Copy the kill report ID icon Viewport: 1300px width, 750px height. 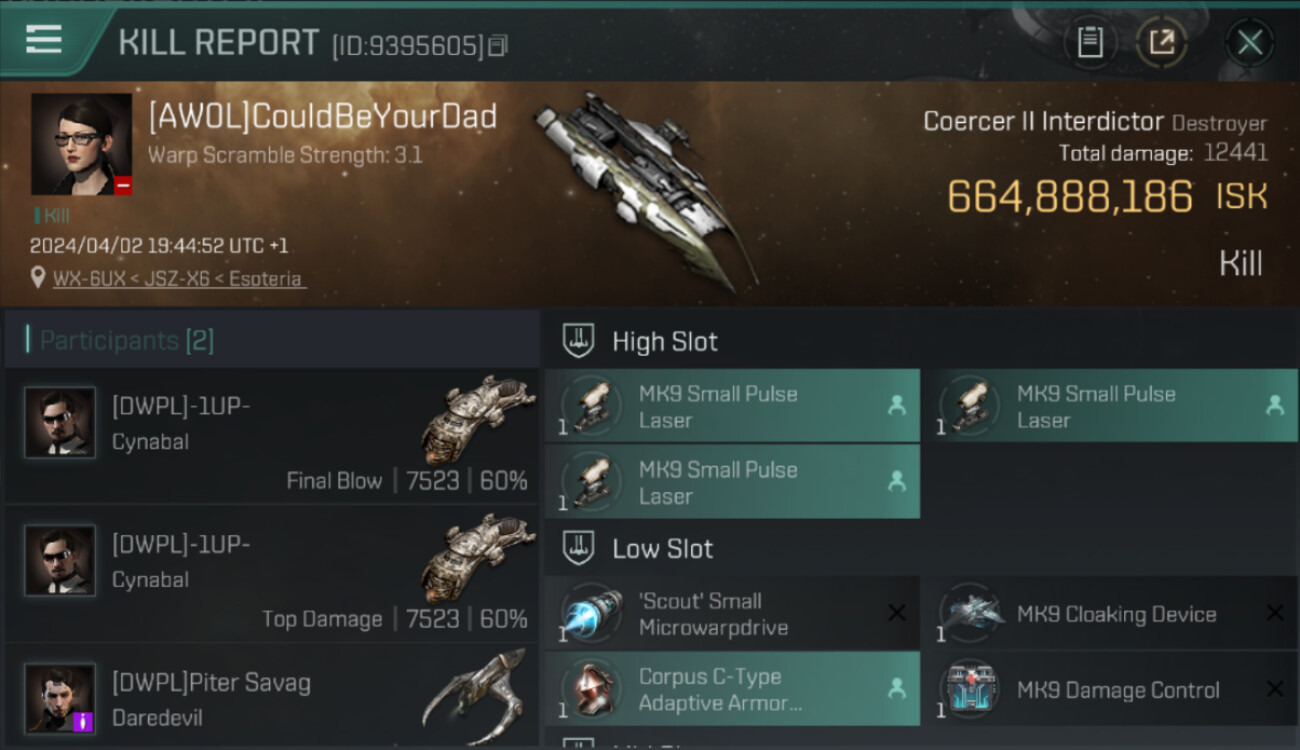pos(498,46)
